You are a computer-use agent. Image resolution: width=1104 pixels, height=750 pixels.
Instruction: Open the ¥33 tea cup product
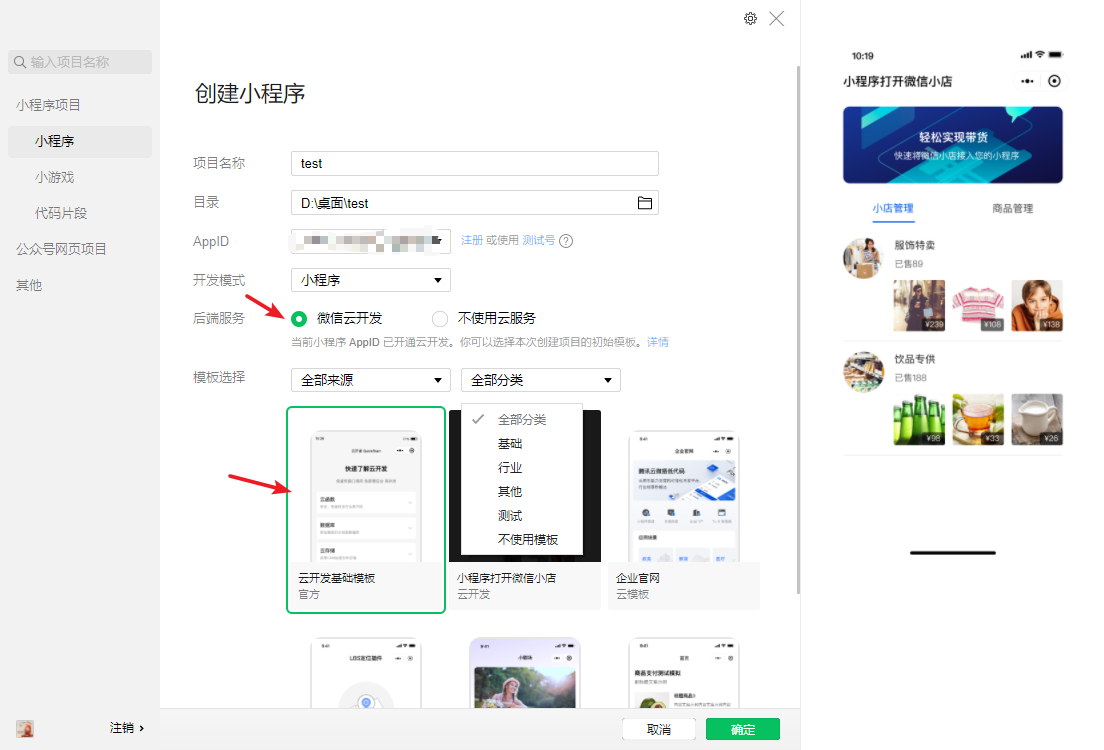[x=978, y=420]
